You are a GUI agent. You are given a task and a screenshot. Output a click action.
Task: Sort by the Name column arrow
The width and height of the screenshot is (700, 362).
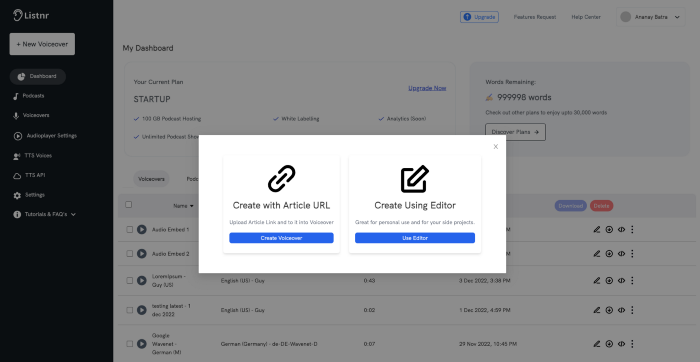pos(192,206)
